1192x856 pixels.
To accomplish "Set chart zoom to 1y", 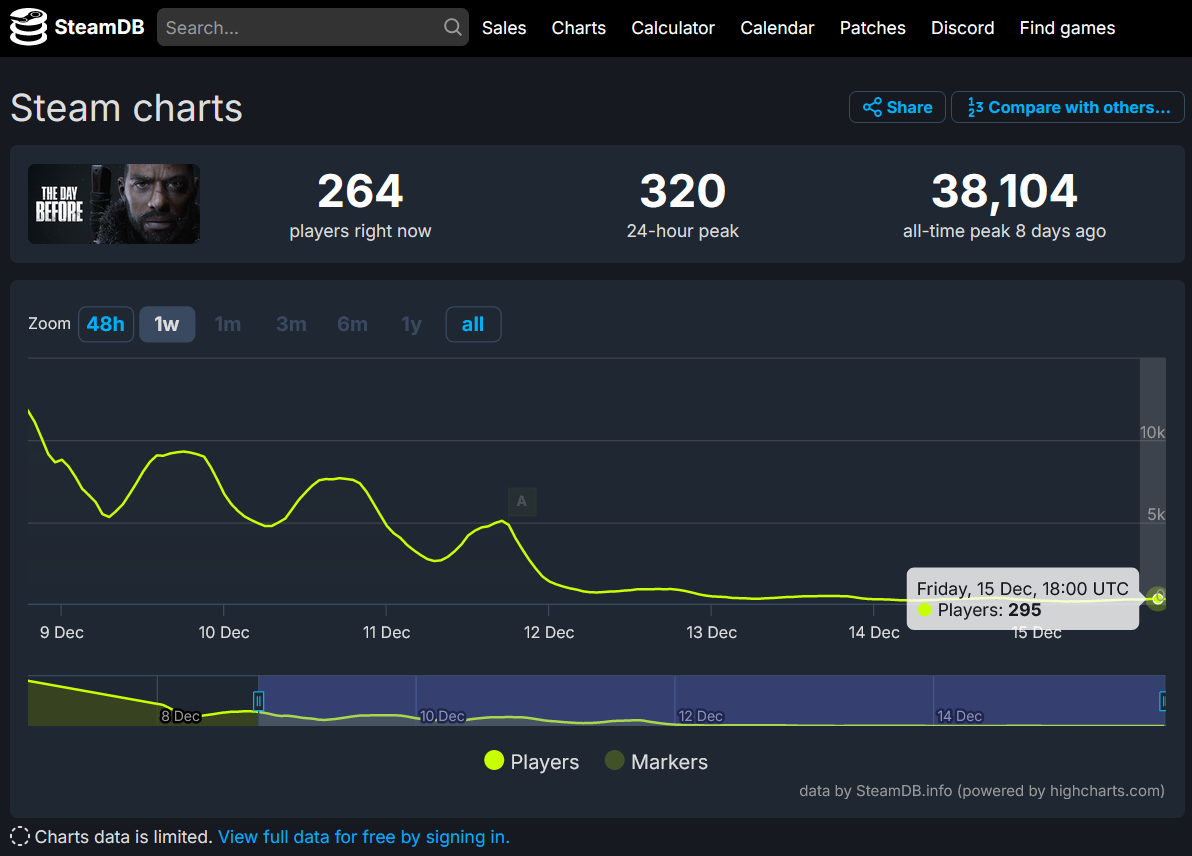I will [x=411, y=325].
